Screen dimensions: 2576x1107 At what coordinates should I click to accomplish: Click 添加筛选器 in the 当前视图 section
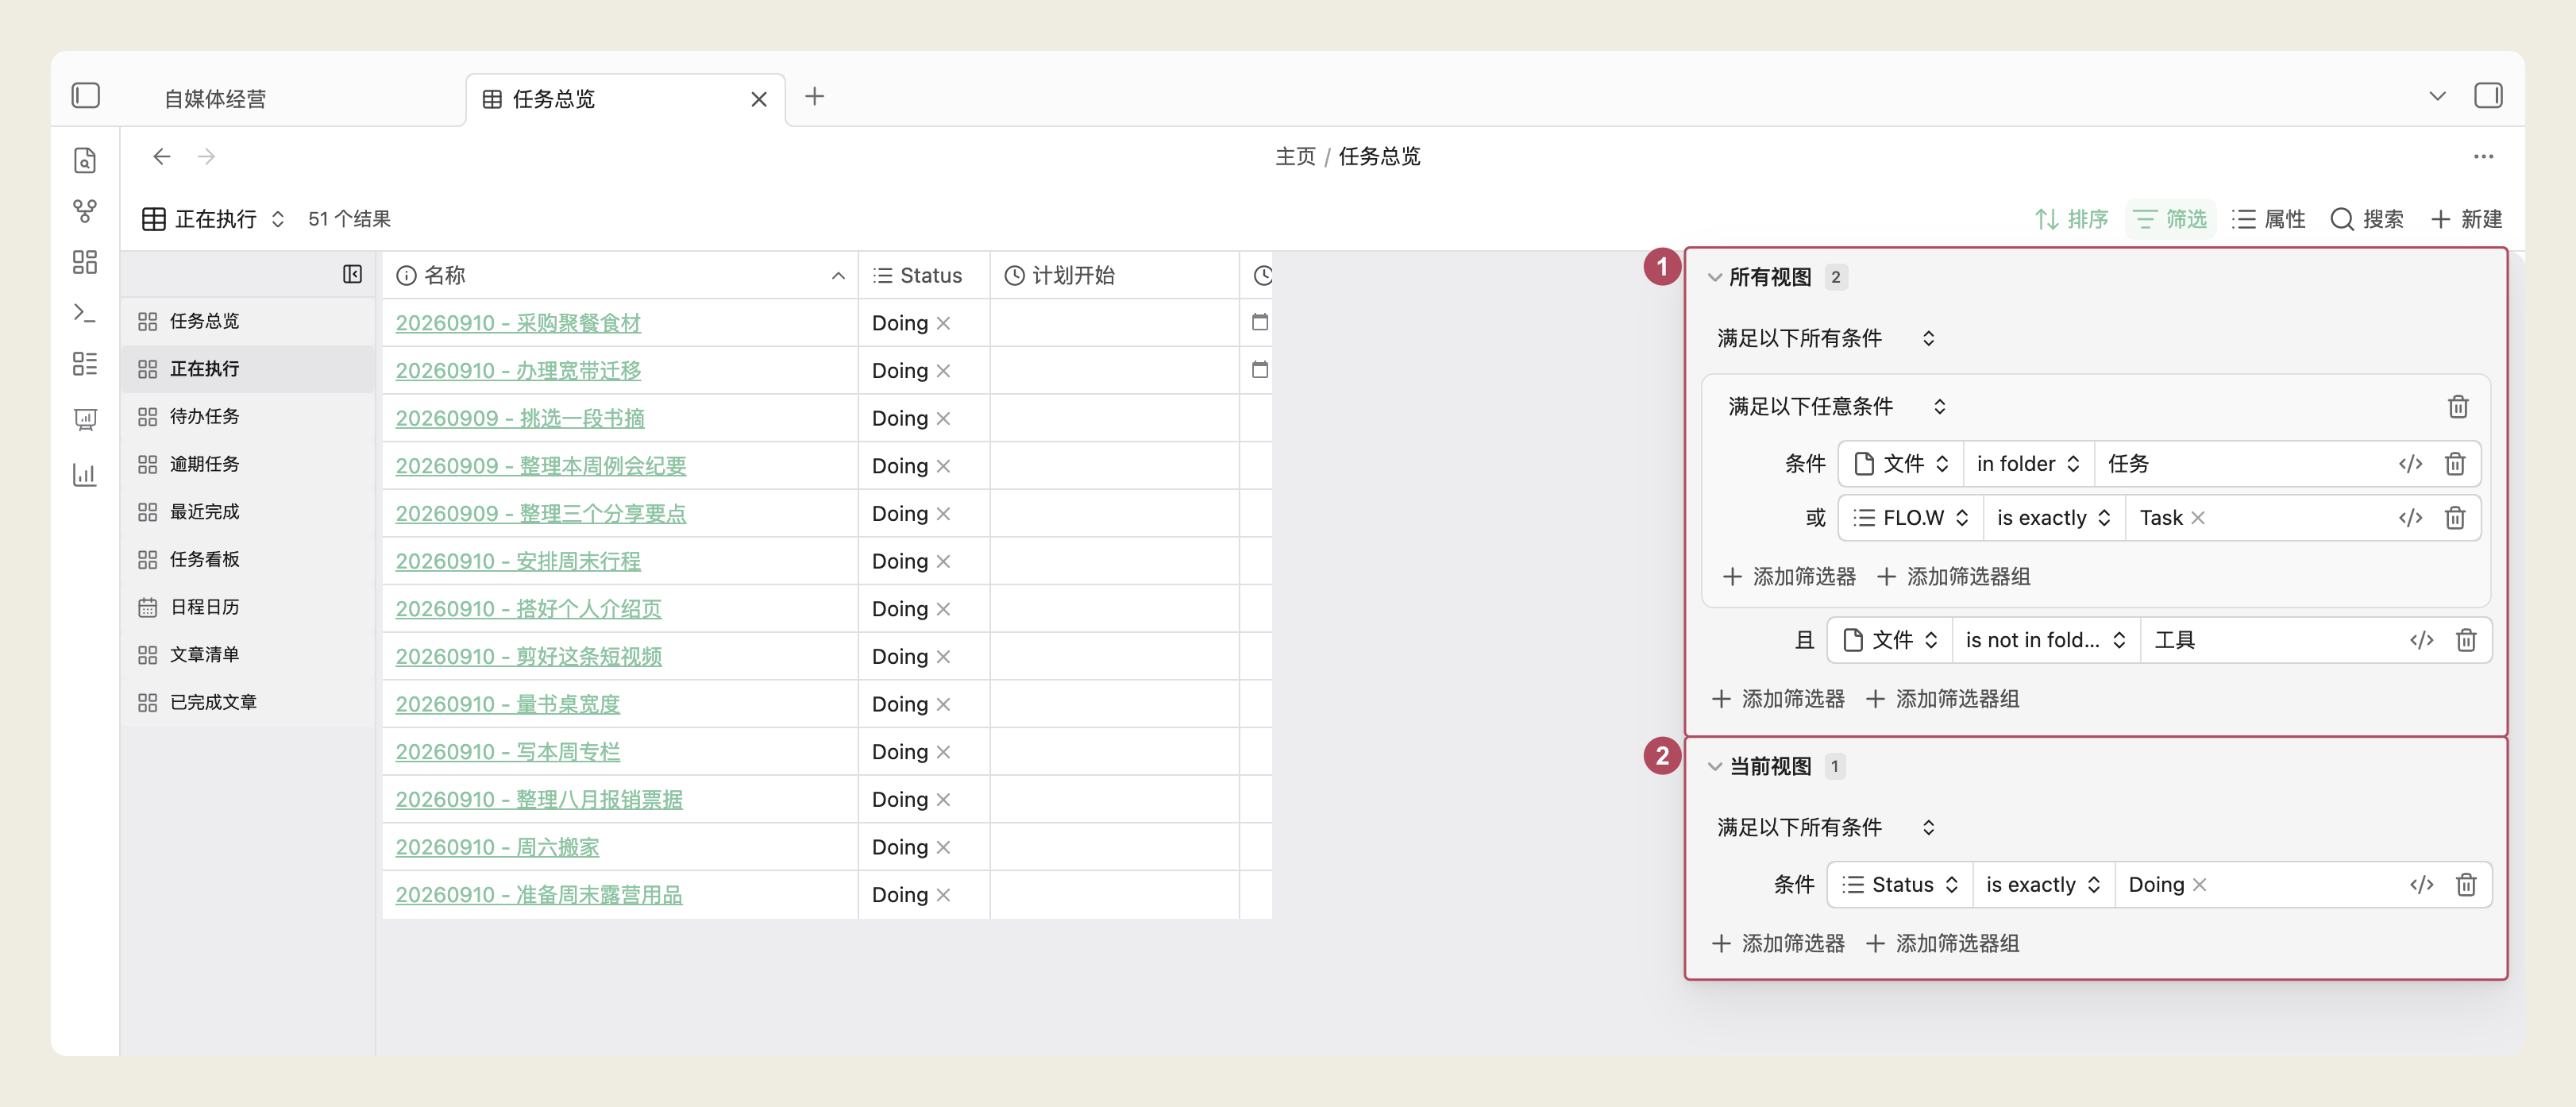tap(1778, 944)
